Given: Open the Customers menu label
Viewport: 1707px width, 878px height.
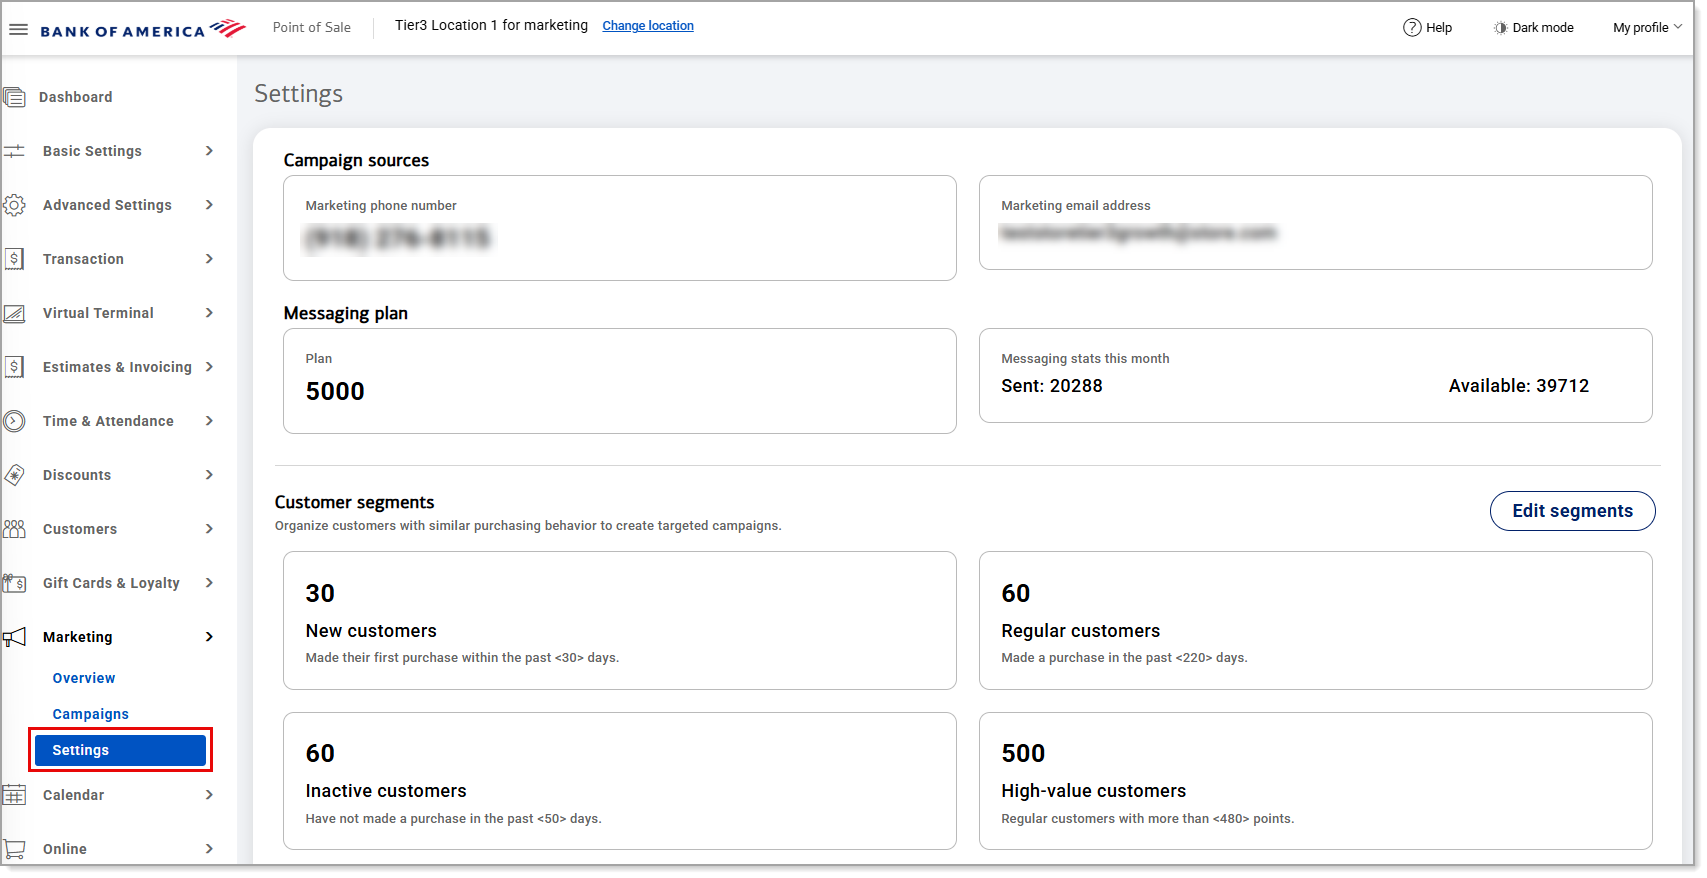Looking at the screenshot, I should 80,529.
